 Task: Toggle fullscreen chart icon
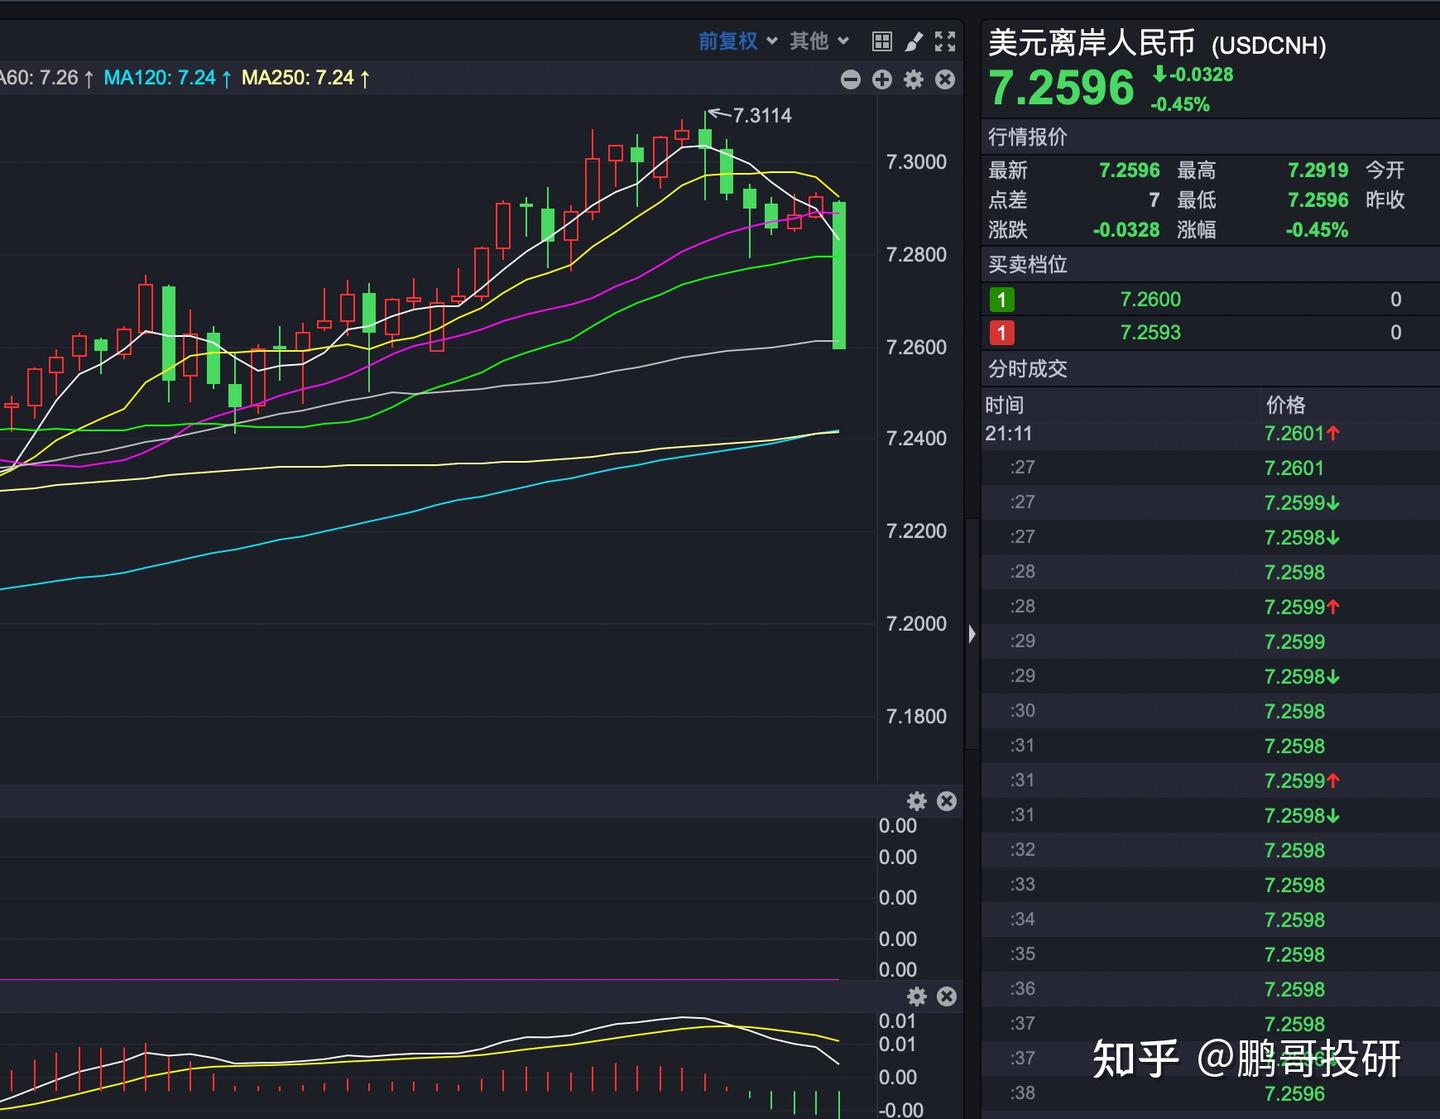[945, 41]
